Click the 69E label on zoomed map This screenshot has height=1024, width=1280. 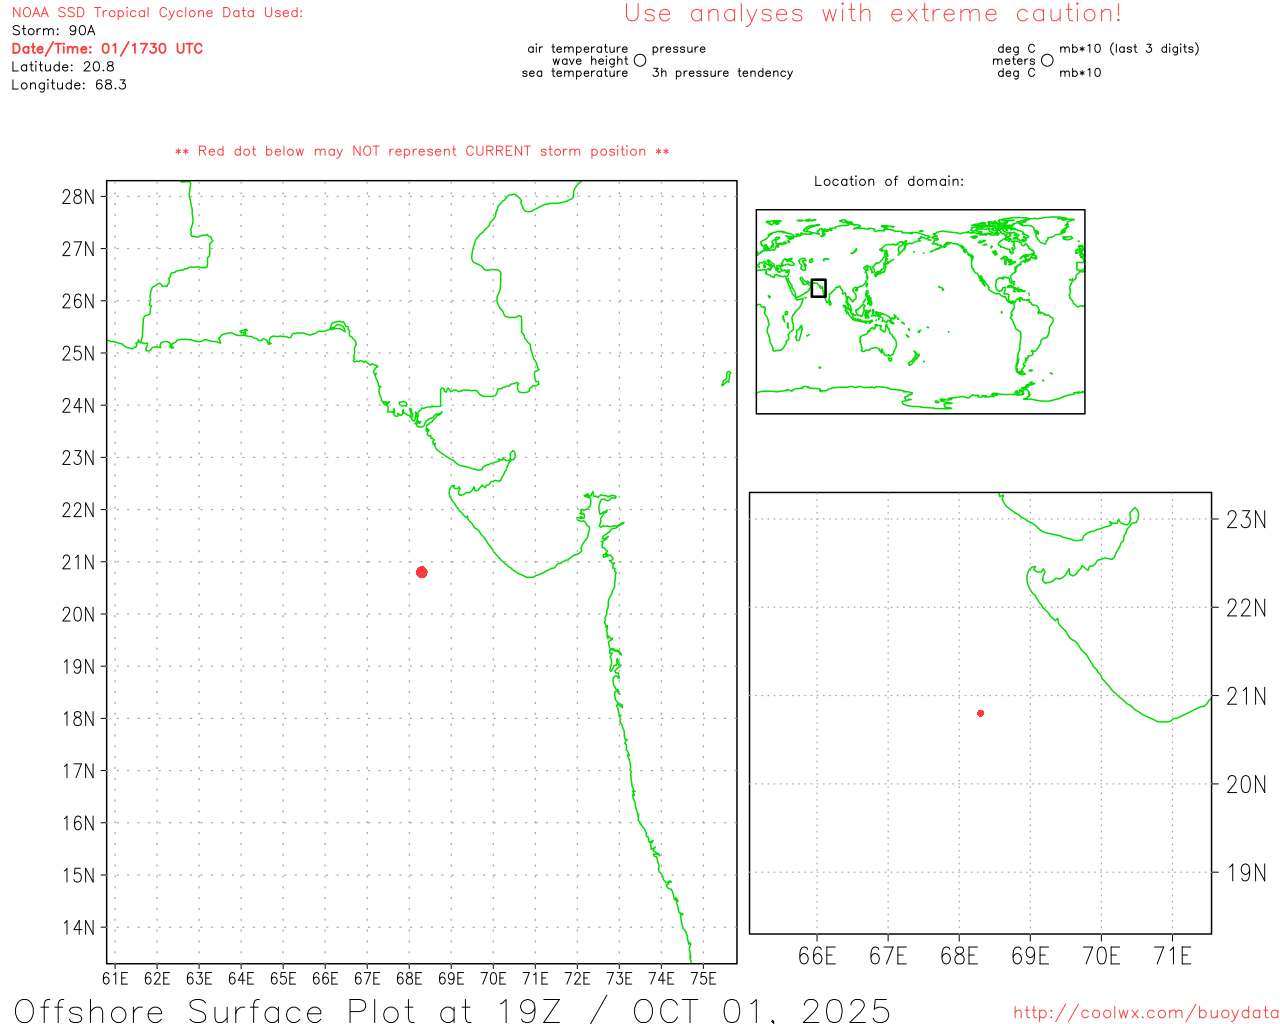coord(1030,957)
